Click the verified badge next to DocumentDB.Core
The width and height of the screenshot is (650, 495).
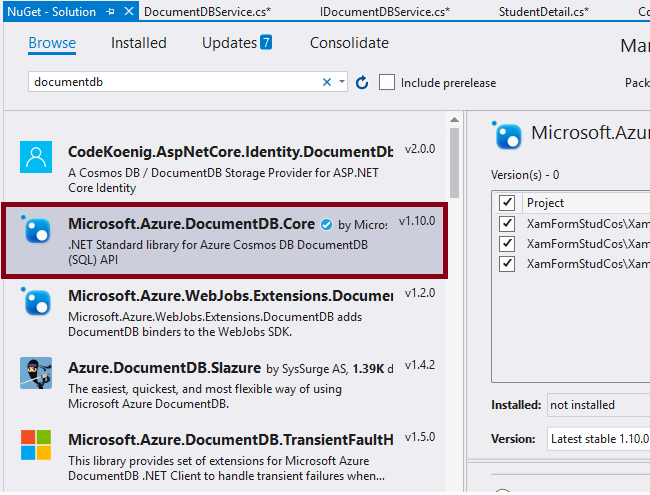(x=326, y=224)
